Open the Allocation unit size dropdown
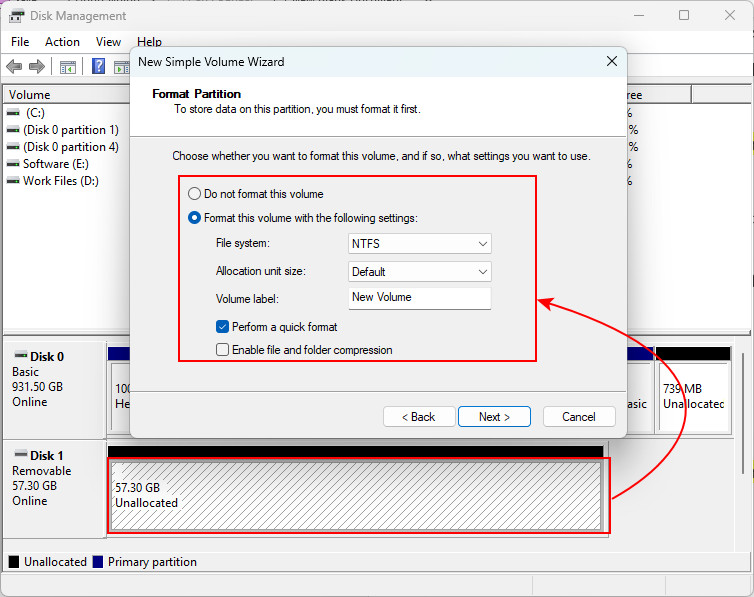 tap(419, 272)
